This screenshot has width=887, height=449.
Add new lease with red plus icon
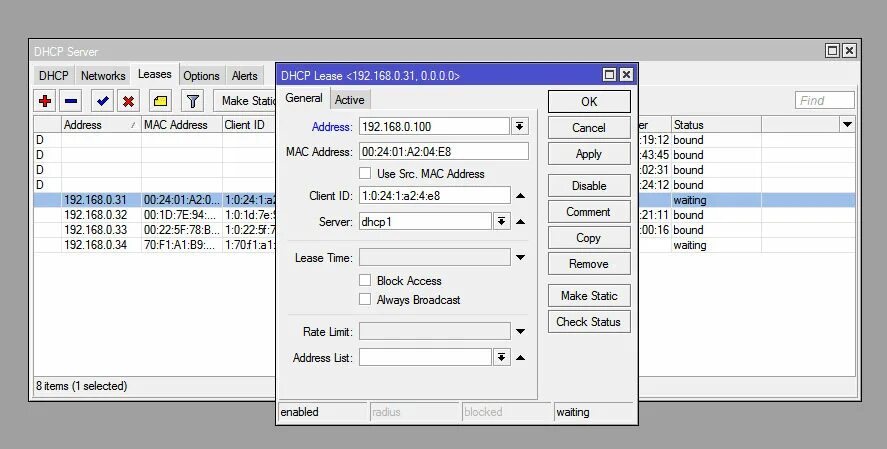(45, 101)
